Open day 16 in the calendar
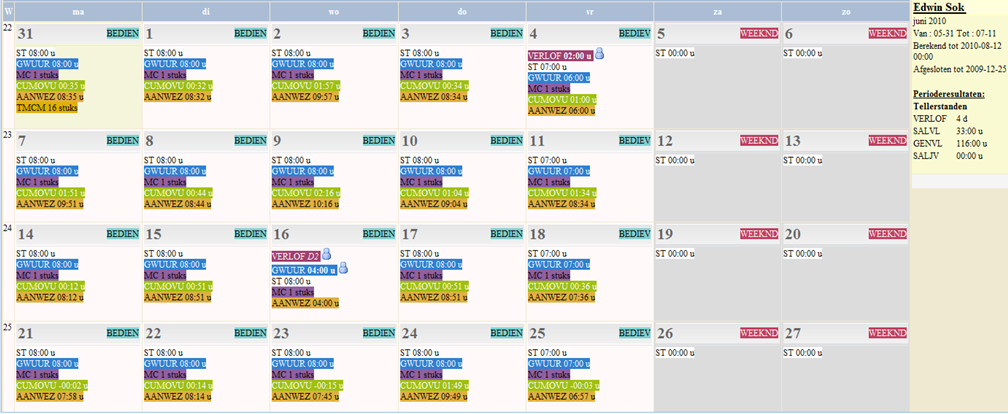1008x414 pixels. [282, 235]
